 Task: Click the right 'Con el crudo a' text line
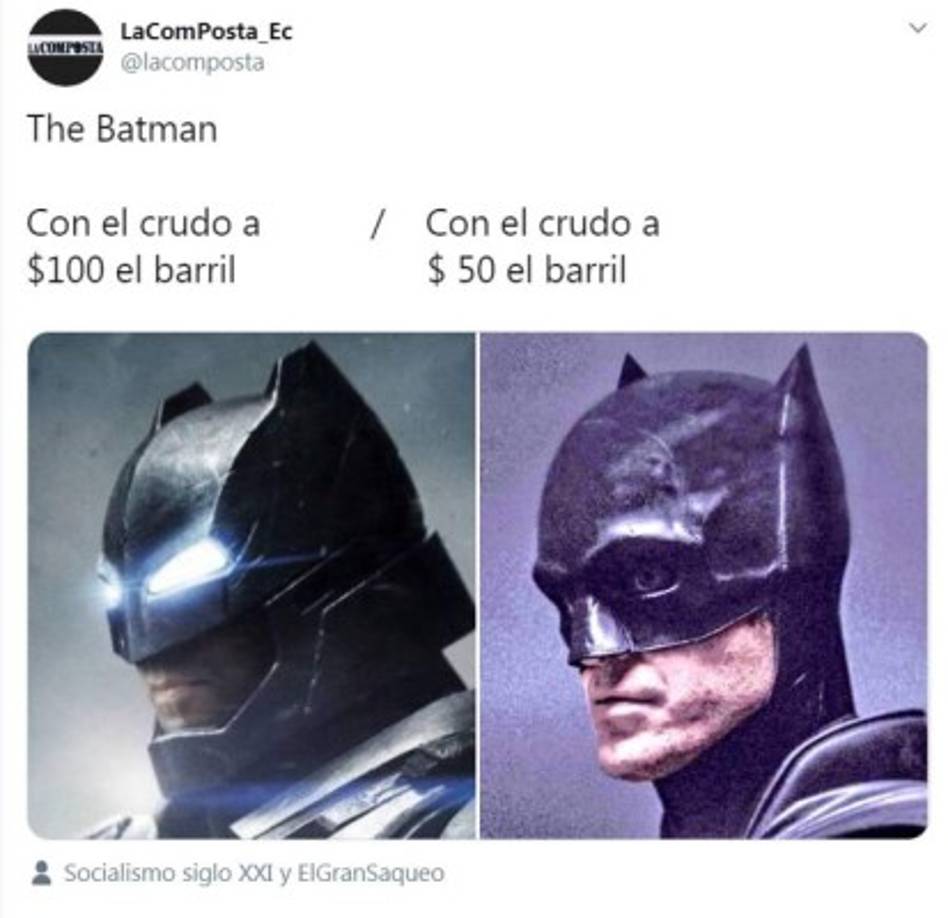542,223
